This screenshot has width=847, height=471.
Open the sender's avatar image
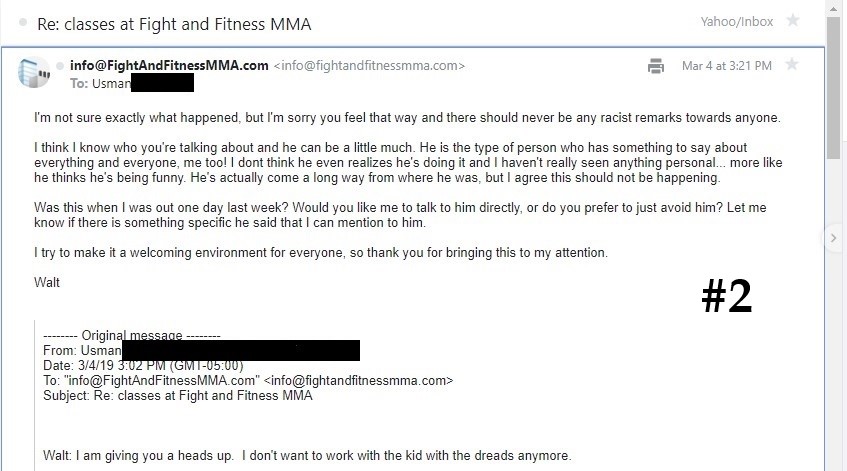pyautogui.click(x=33, y=72)
